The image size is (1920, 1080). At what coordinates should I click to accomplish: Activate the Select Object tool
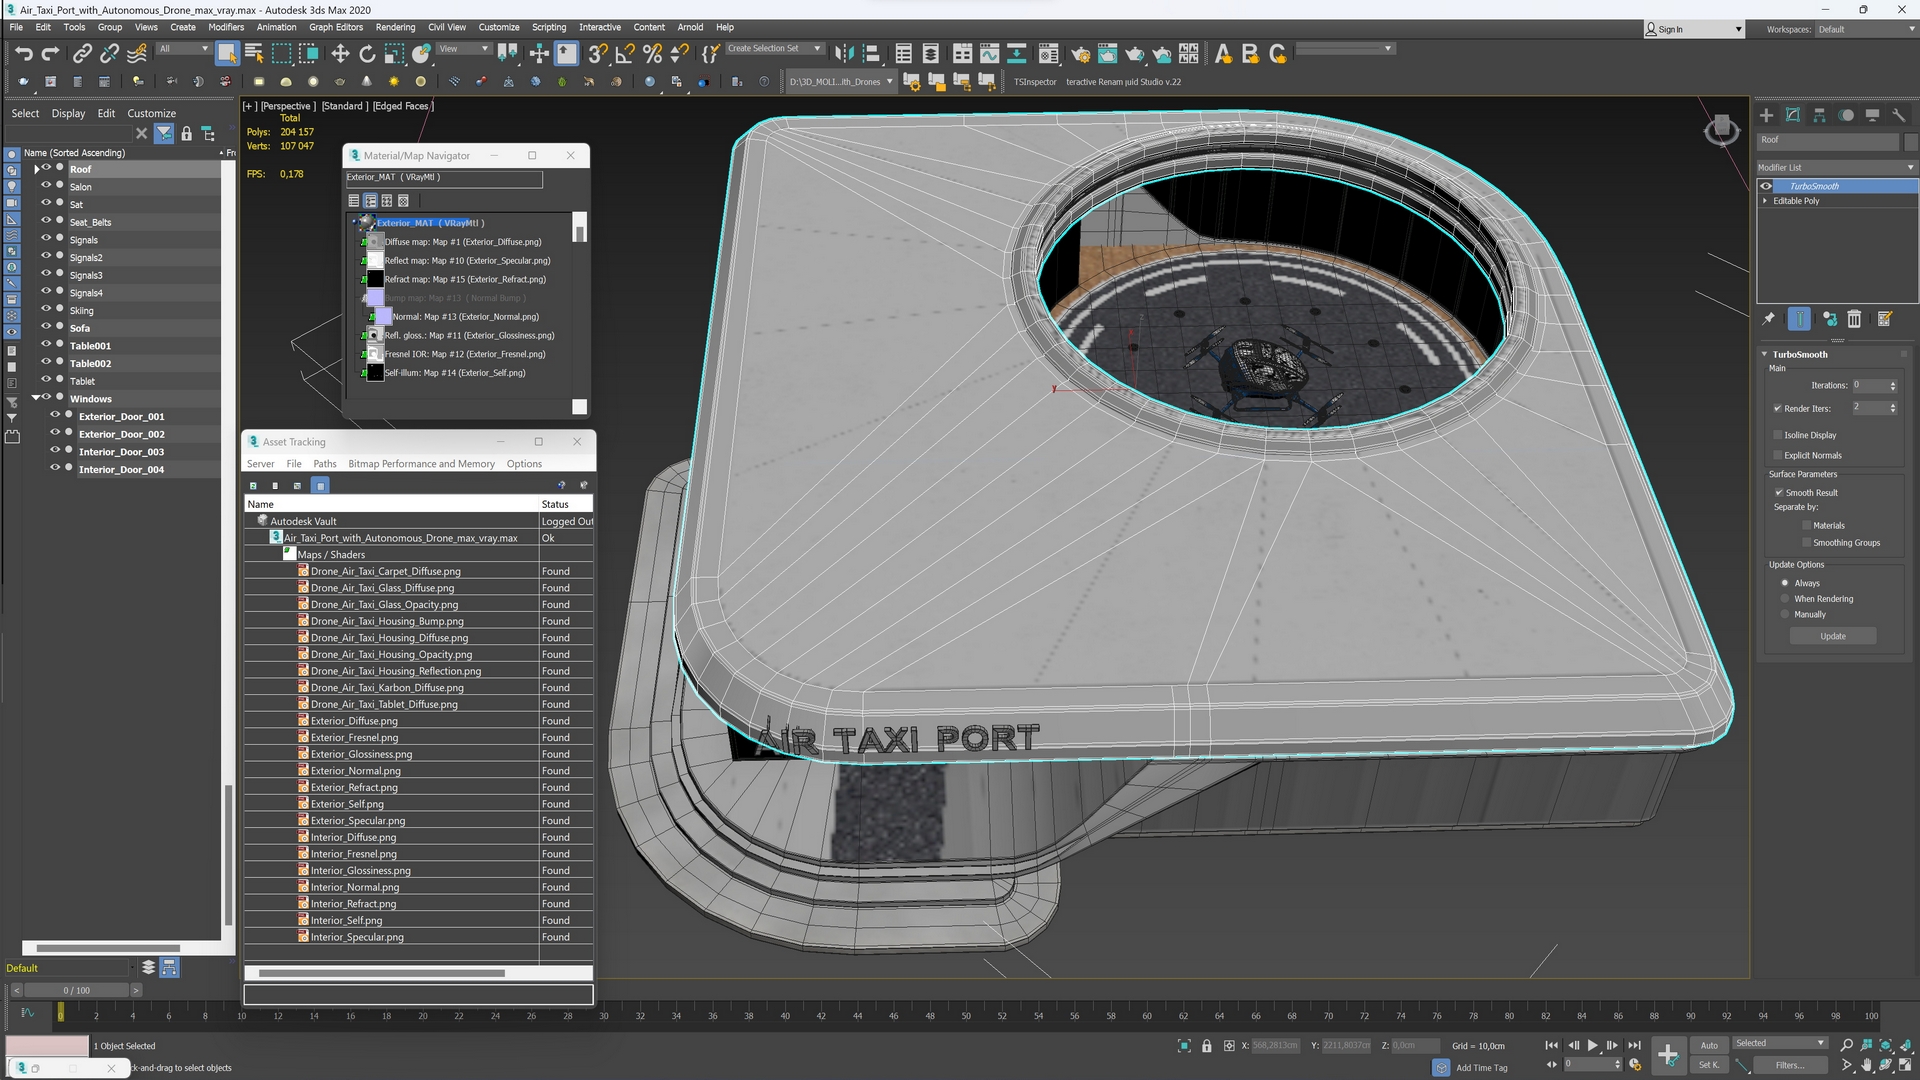[x=227, y=54]
